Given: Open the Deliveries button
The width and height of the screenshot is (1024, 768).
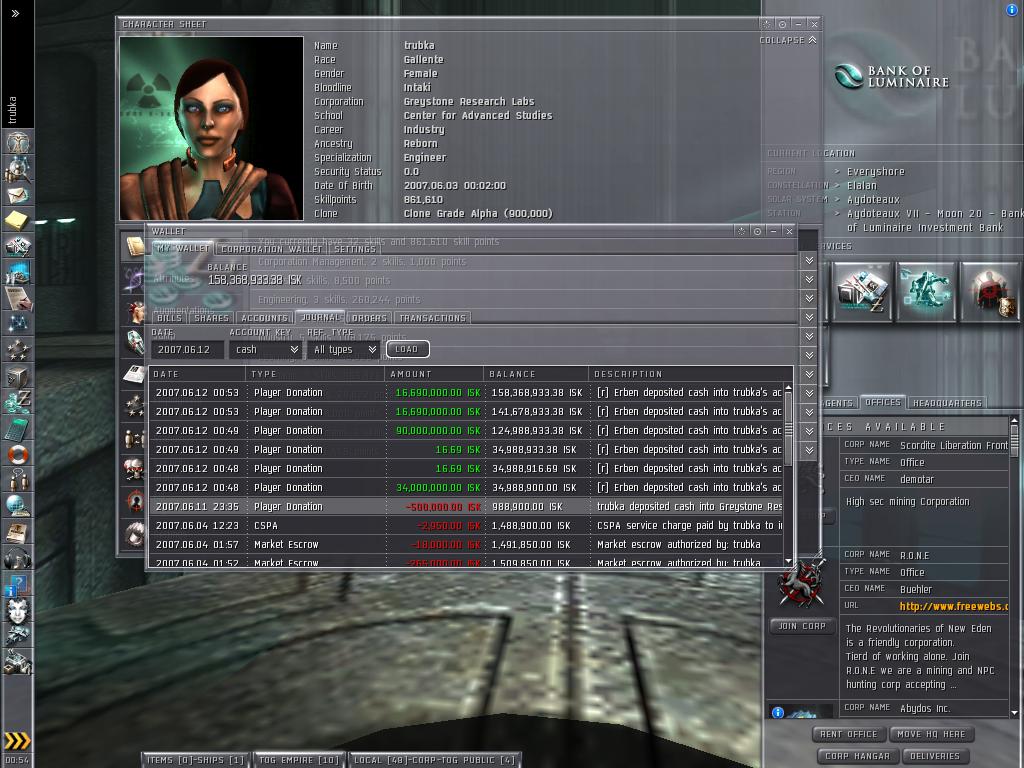Looking at the screenshot, I should (935, 756).
